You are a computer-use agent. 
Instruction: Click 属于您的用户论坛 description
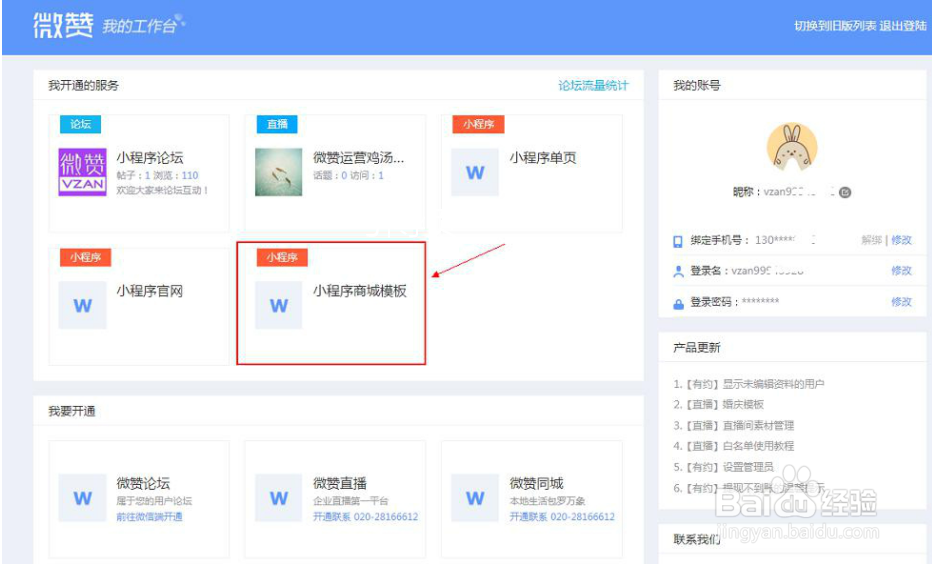pyautogui.click(x=154, y=501)
